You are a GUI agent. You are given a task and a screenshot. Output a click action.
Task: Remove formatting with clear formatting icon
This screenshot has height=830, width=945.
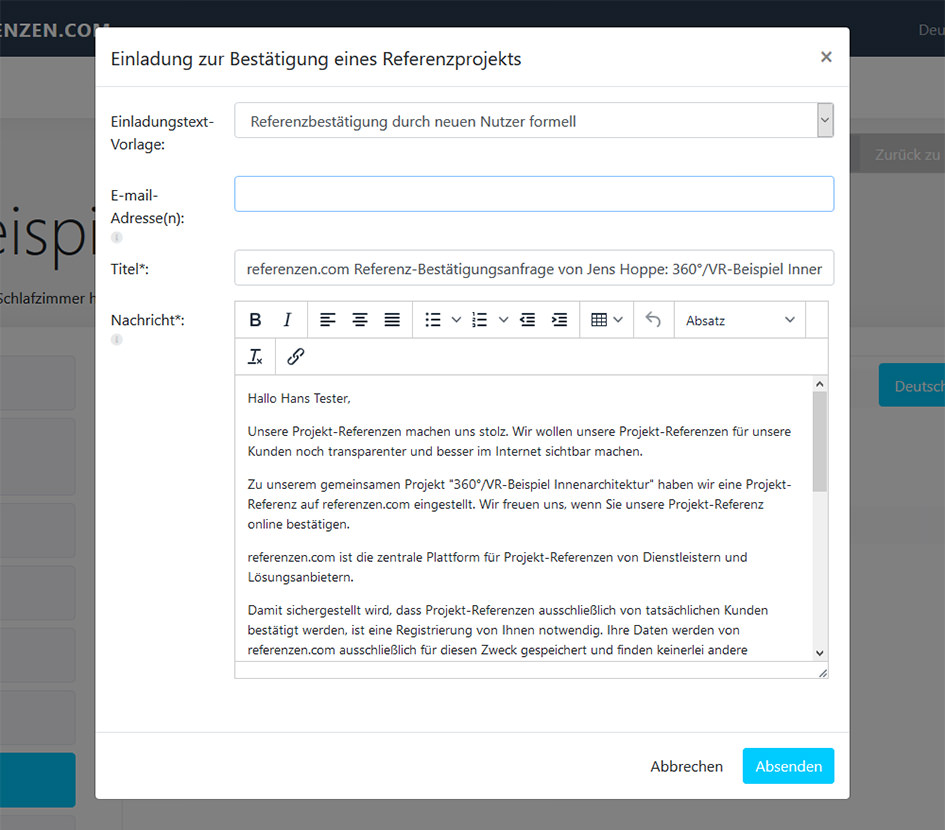[x=255, y=356]
